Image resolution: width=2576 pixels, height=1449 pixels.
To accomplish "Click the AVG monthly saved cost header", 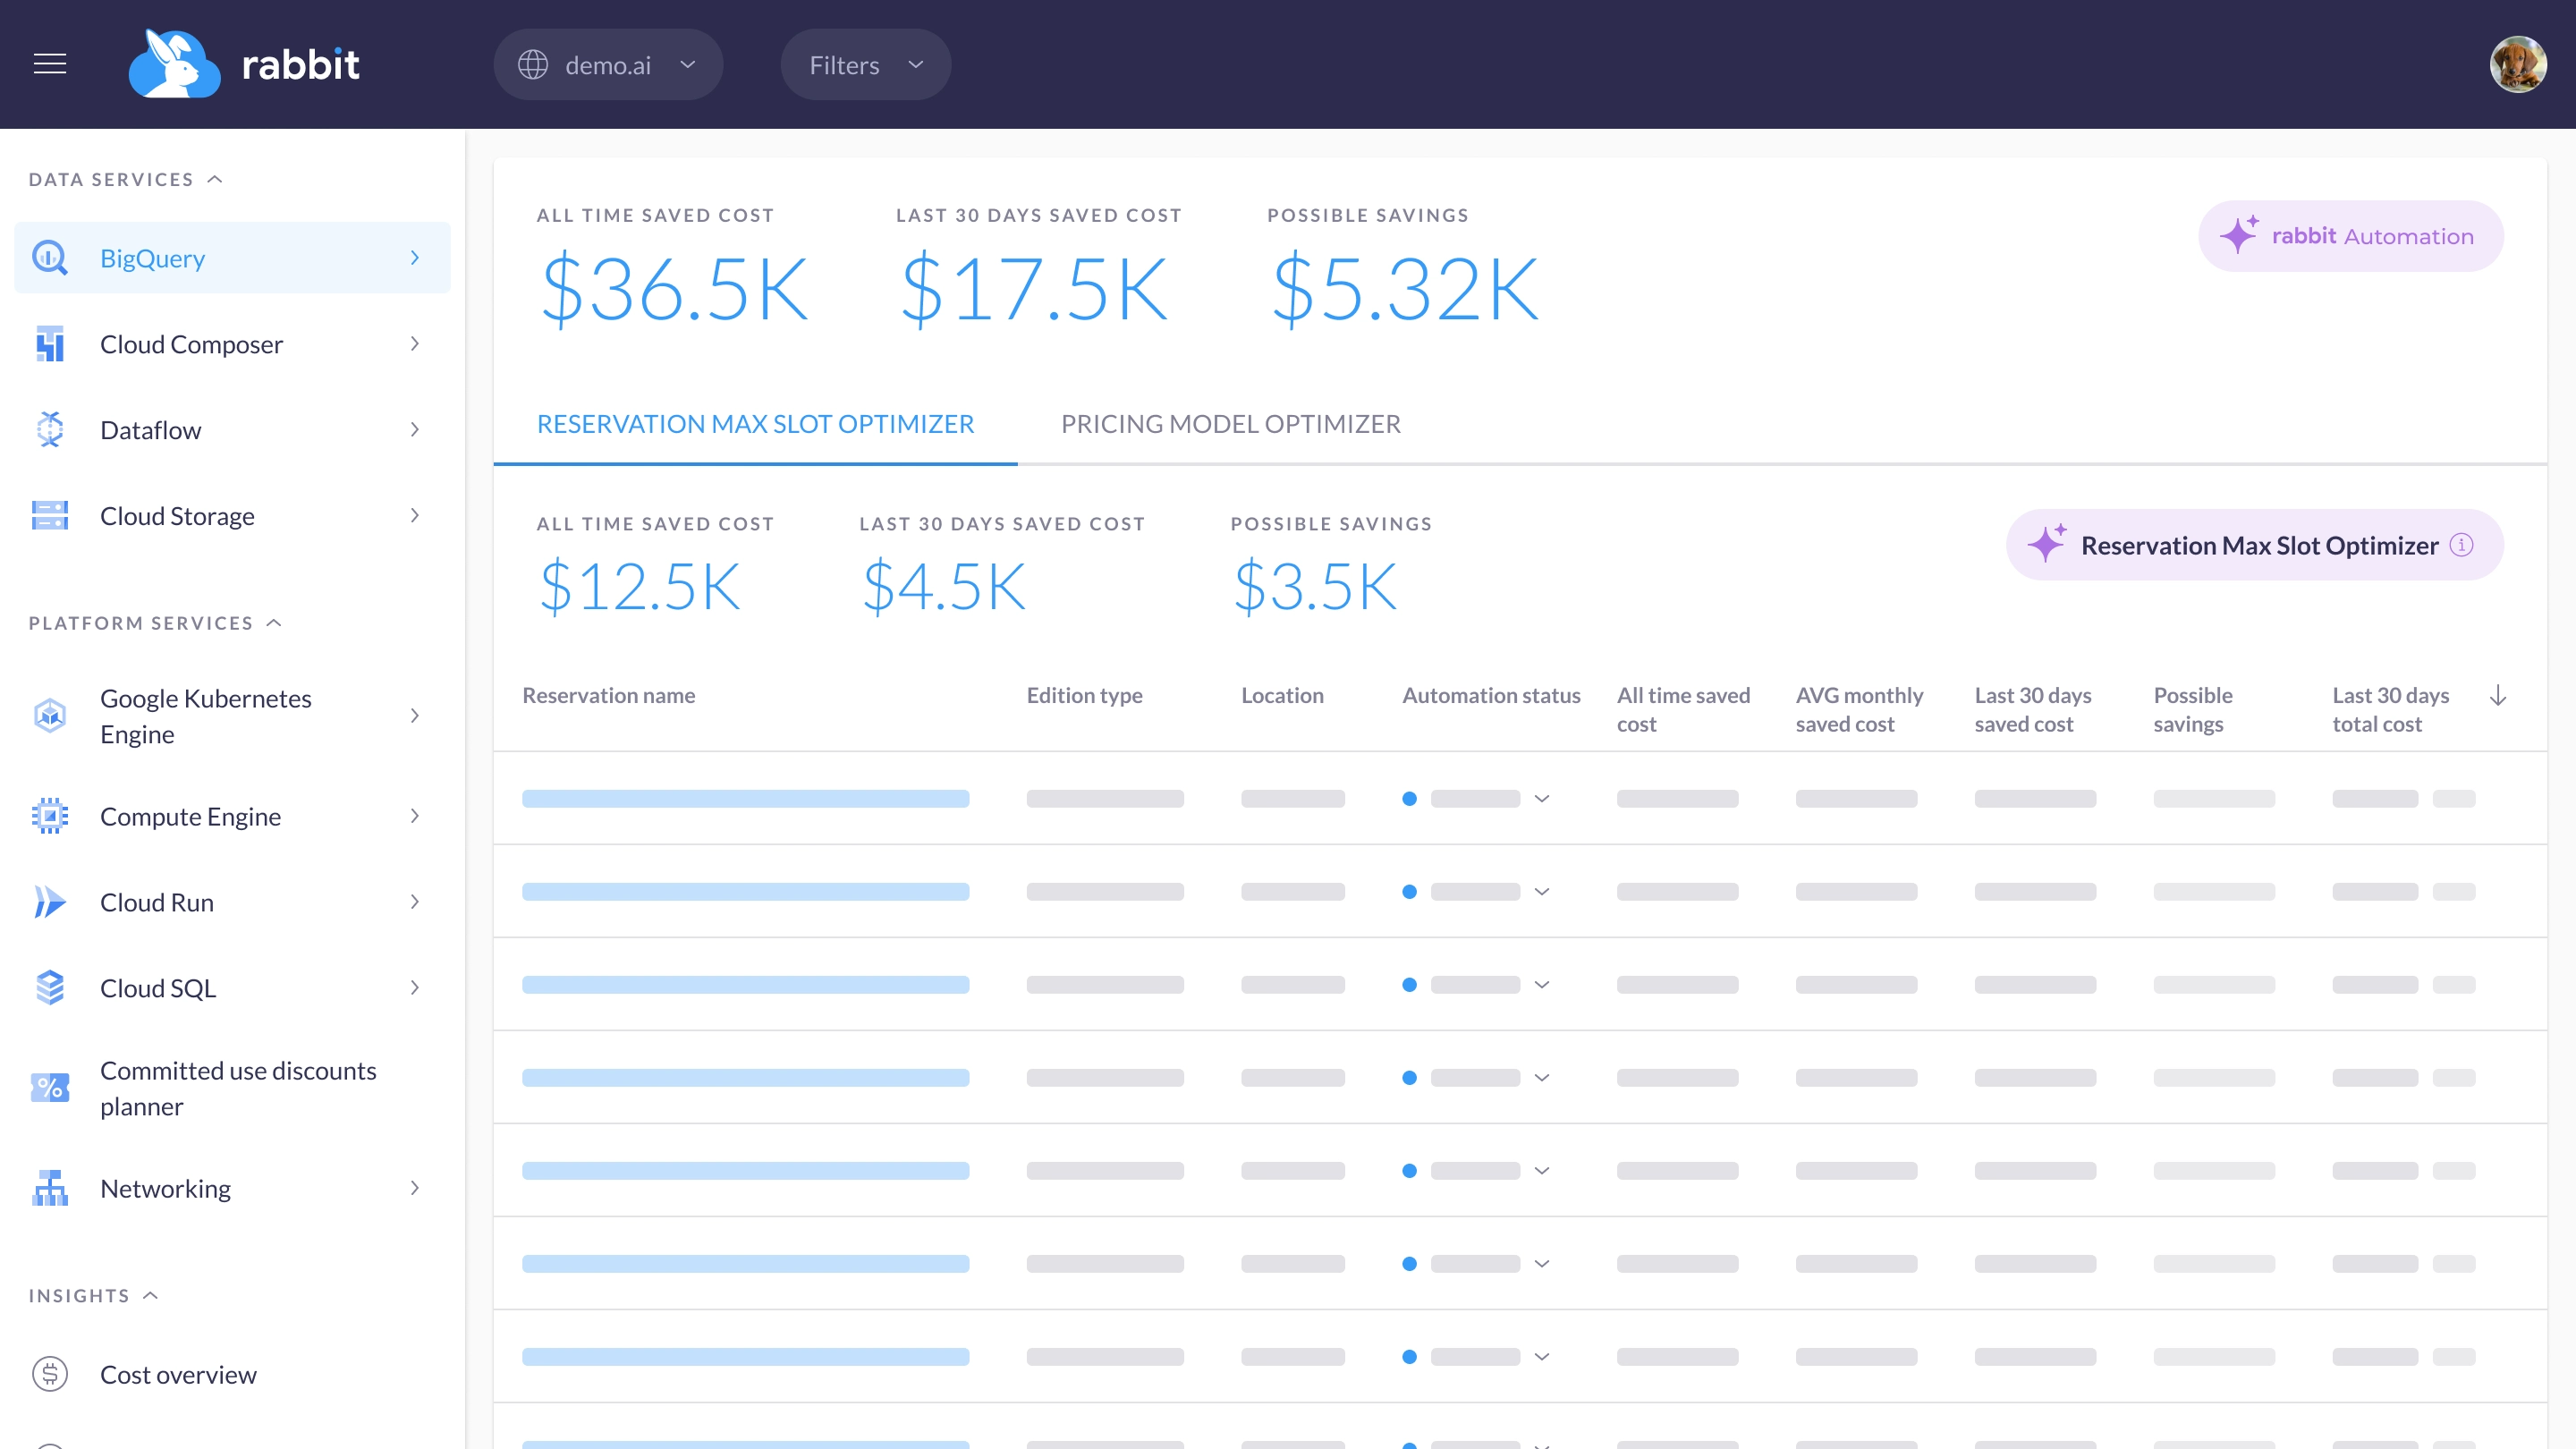I will (x=1859, y=709).
